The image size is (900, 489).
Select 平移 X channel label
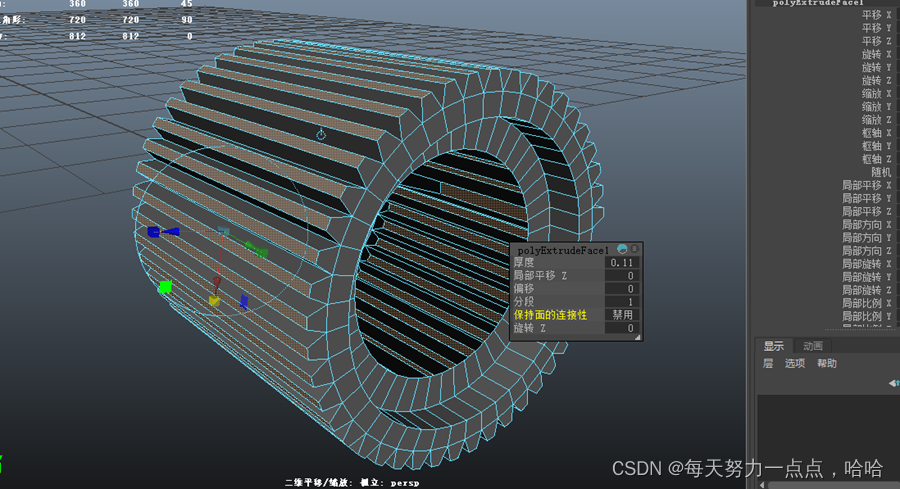click(x=877, y=15)
